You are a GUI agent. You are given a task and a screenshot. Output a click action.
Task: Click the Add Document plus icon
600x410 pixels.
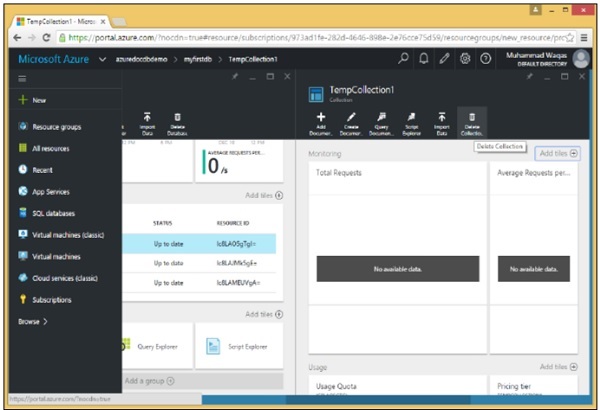point(321,117)
